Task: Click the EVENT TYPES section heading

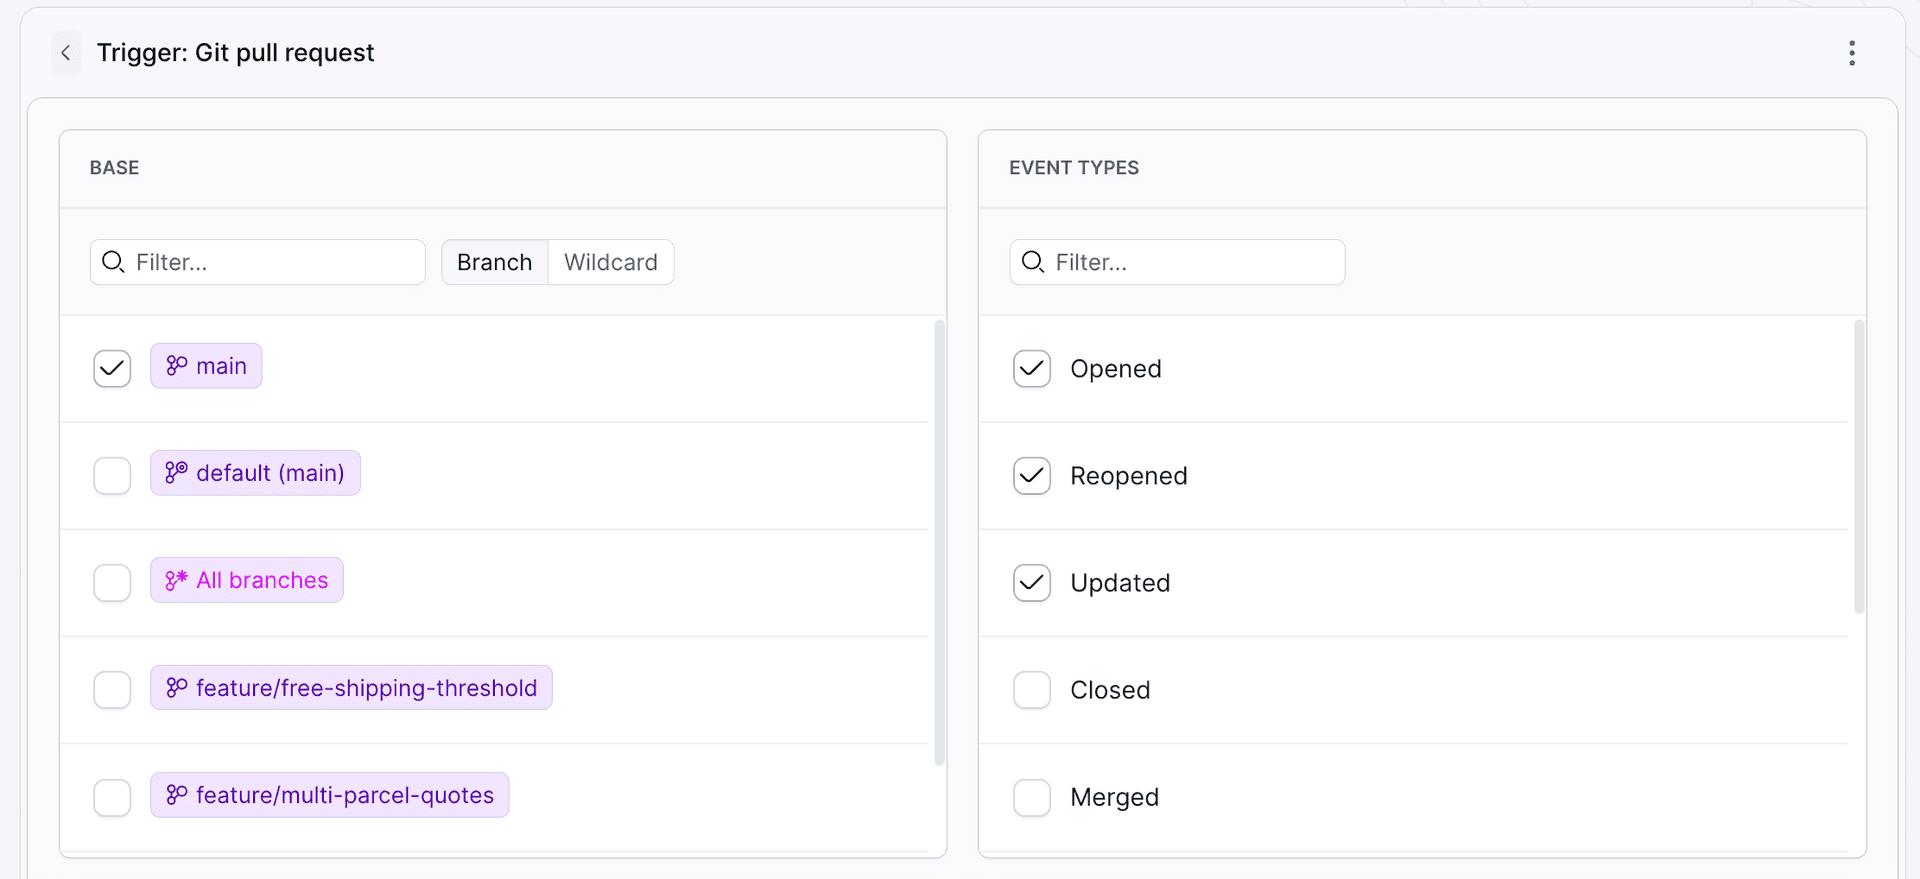Action: [1074, 168]
